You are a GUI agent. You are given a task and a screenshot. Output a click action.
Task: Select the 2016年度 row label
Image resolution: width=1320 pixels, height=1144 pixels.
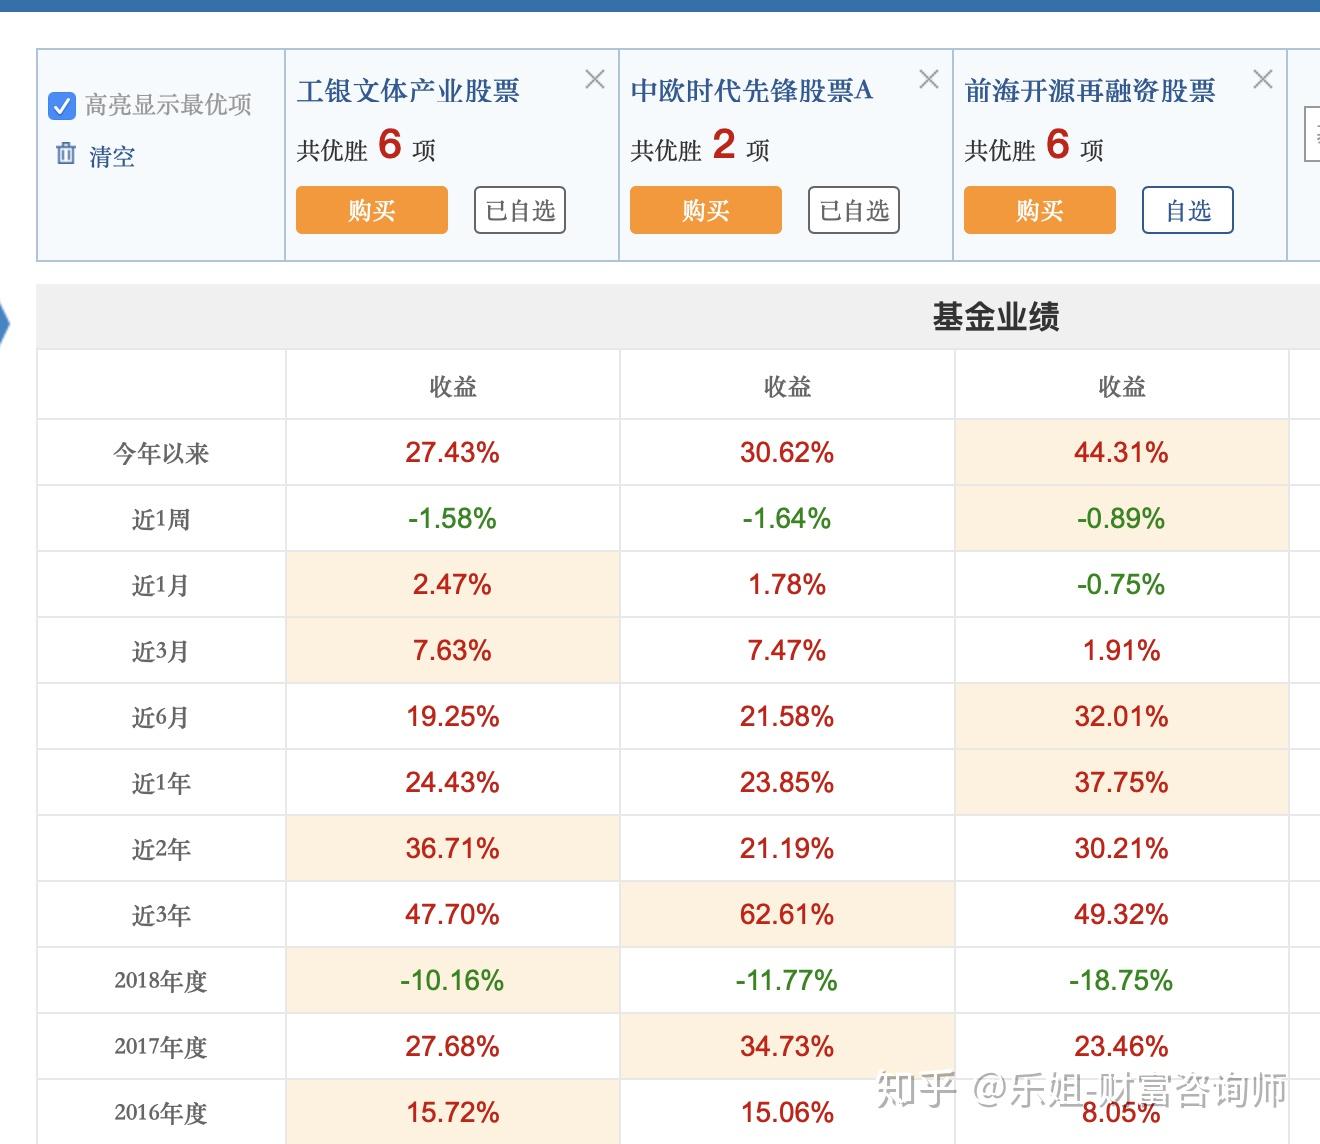pos(161,1113)
